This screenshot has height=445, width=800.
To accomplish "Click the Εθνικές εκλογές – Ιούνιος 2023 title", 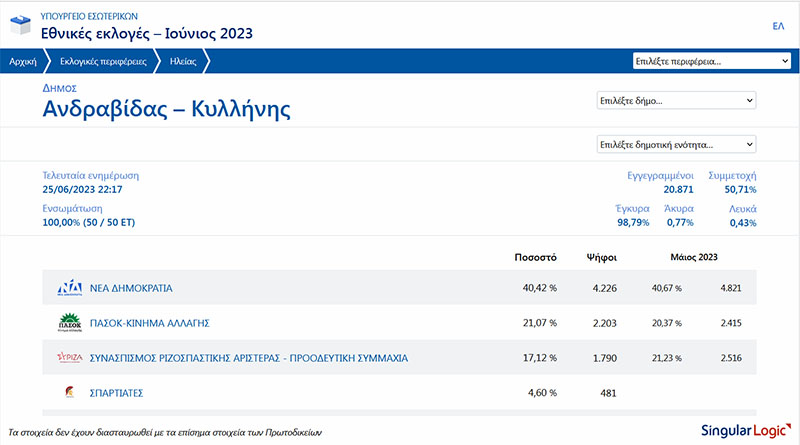I will coord(147,34).
